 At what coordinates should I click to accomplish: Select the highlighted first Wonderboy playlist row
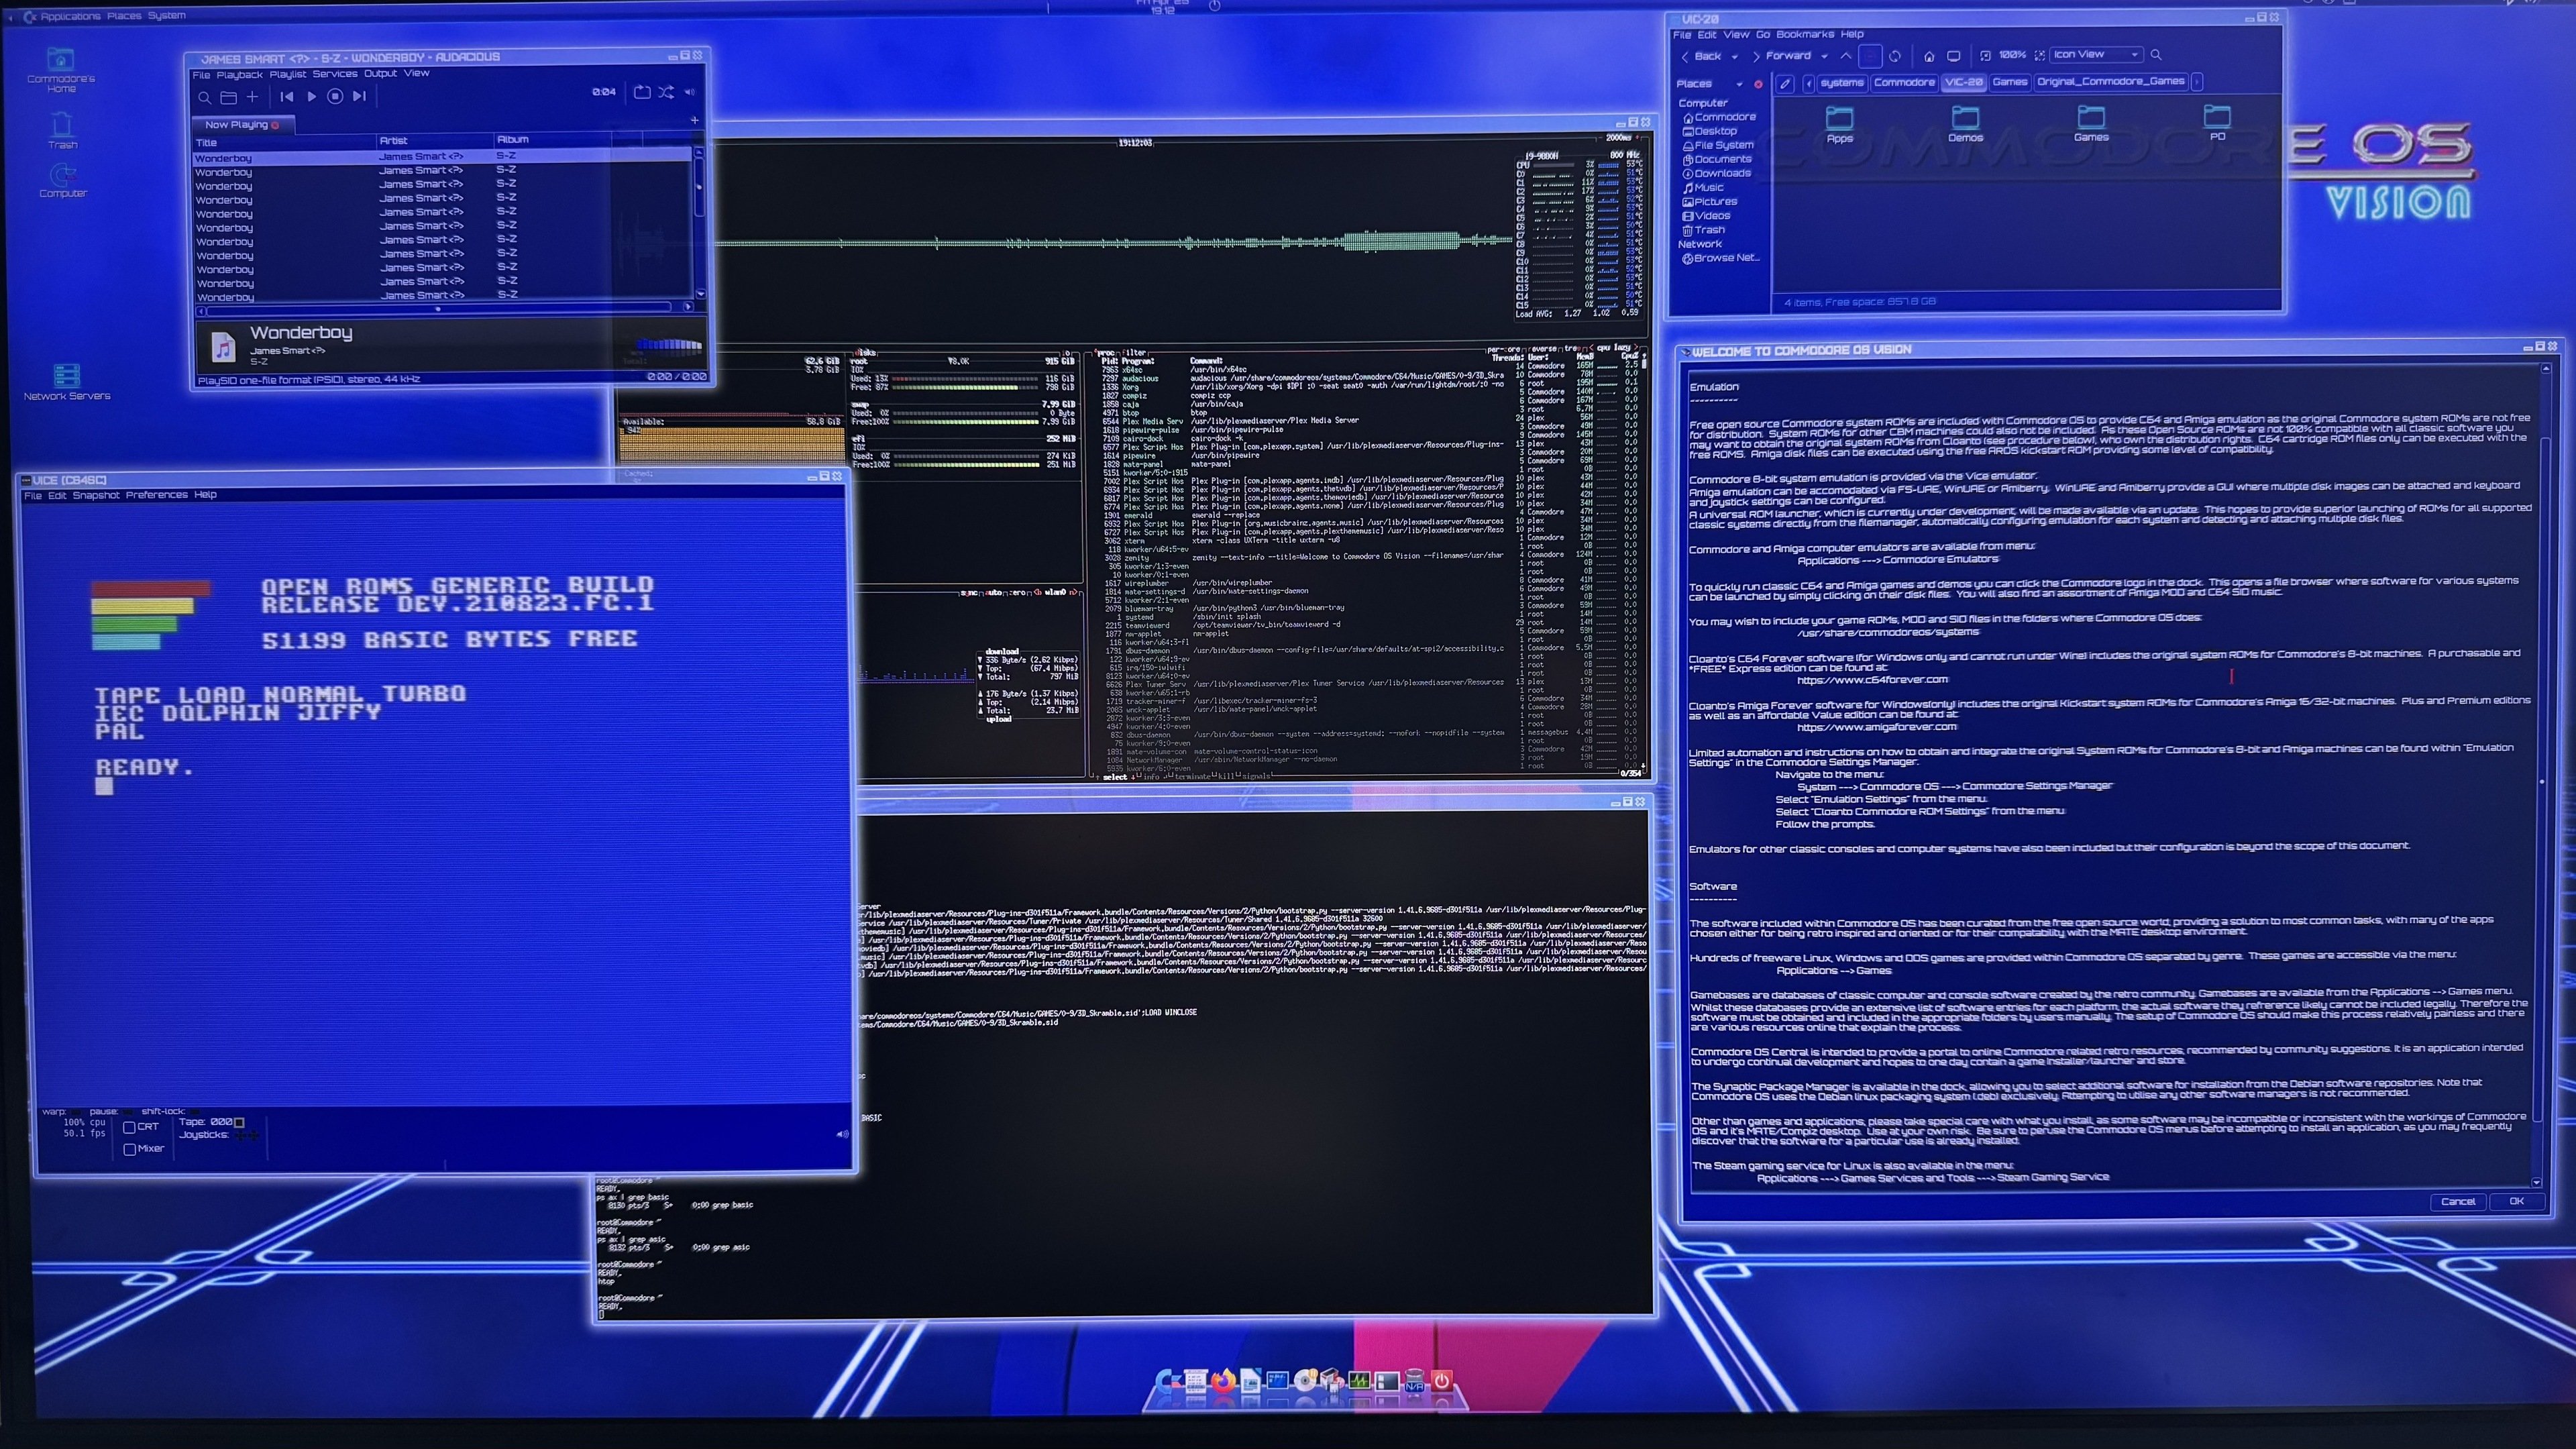441,157
